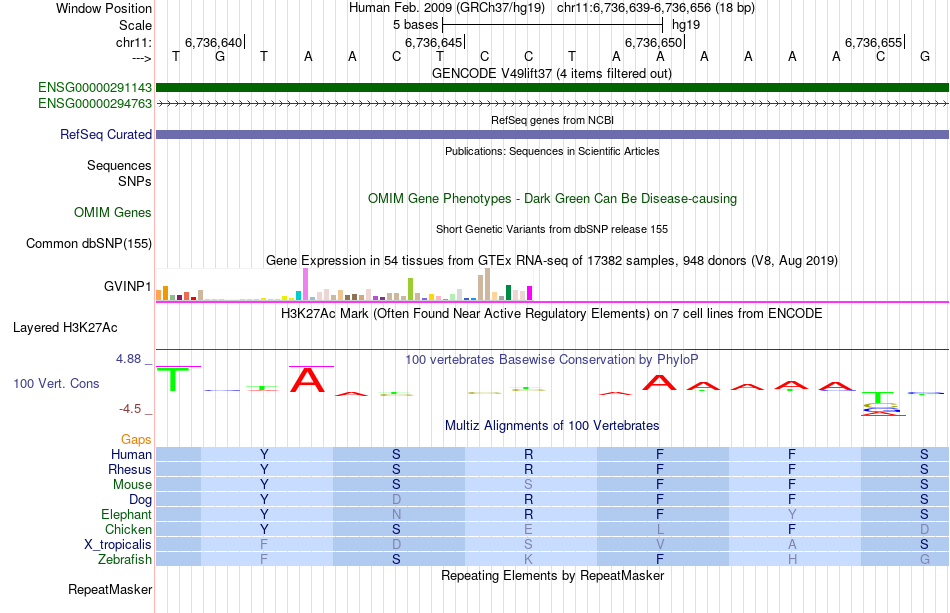The height and width of the screenshot is (613, 950).
Task: Open the Layered H3K27Ac track label
Action: tap(65, 328)
